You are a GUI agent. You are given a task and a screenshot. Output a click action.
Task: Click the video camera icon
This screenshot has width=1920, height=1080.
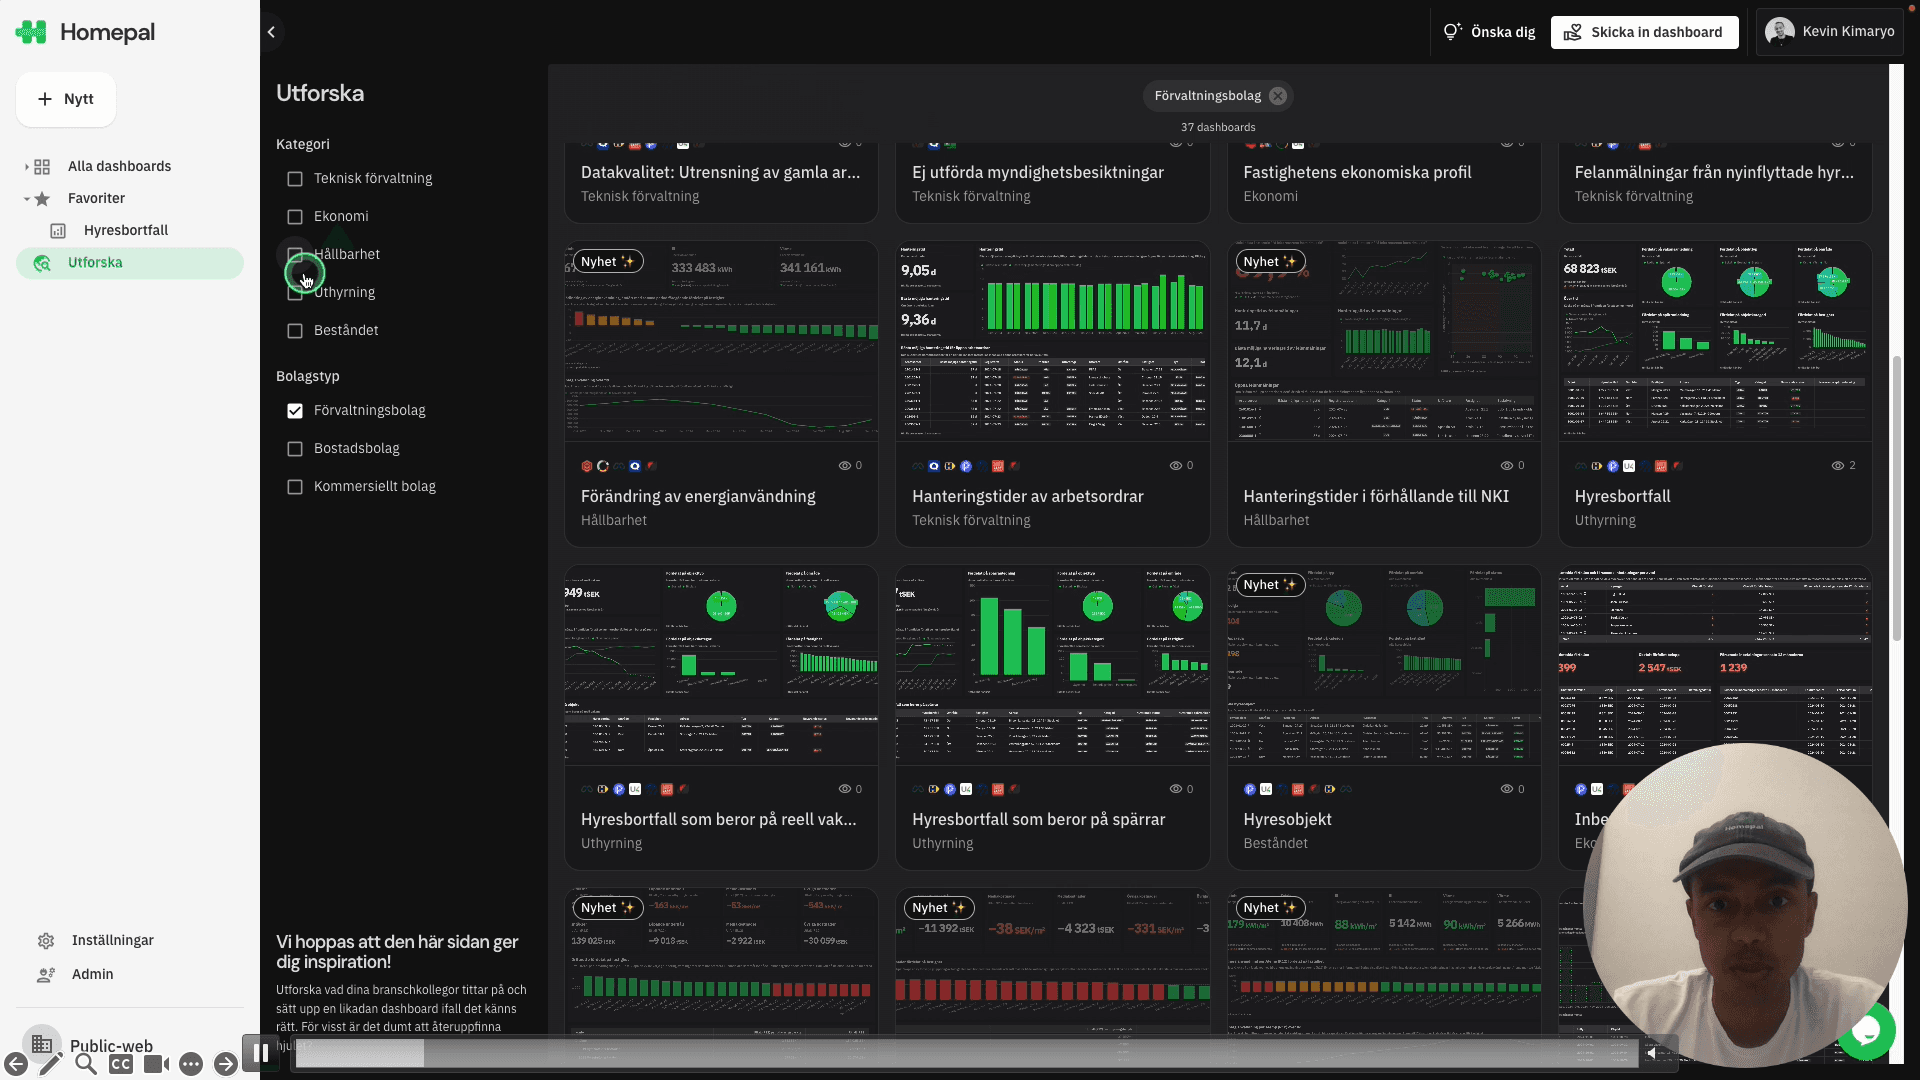156,1064
